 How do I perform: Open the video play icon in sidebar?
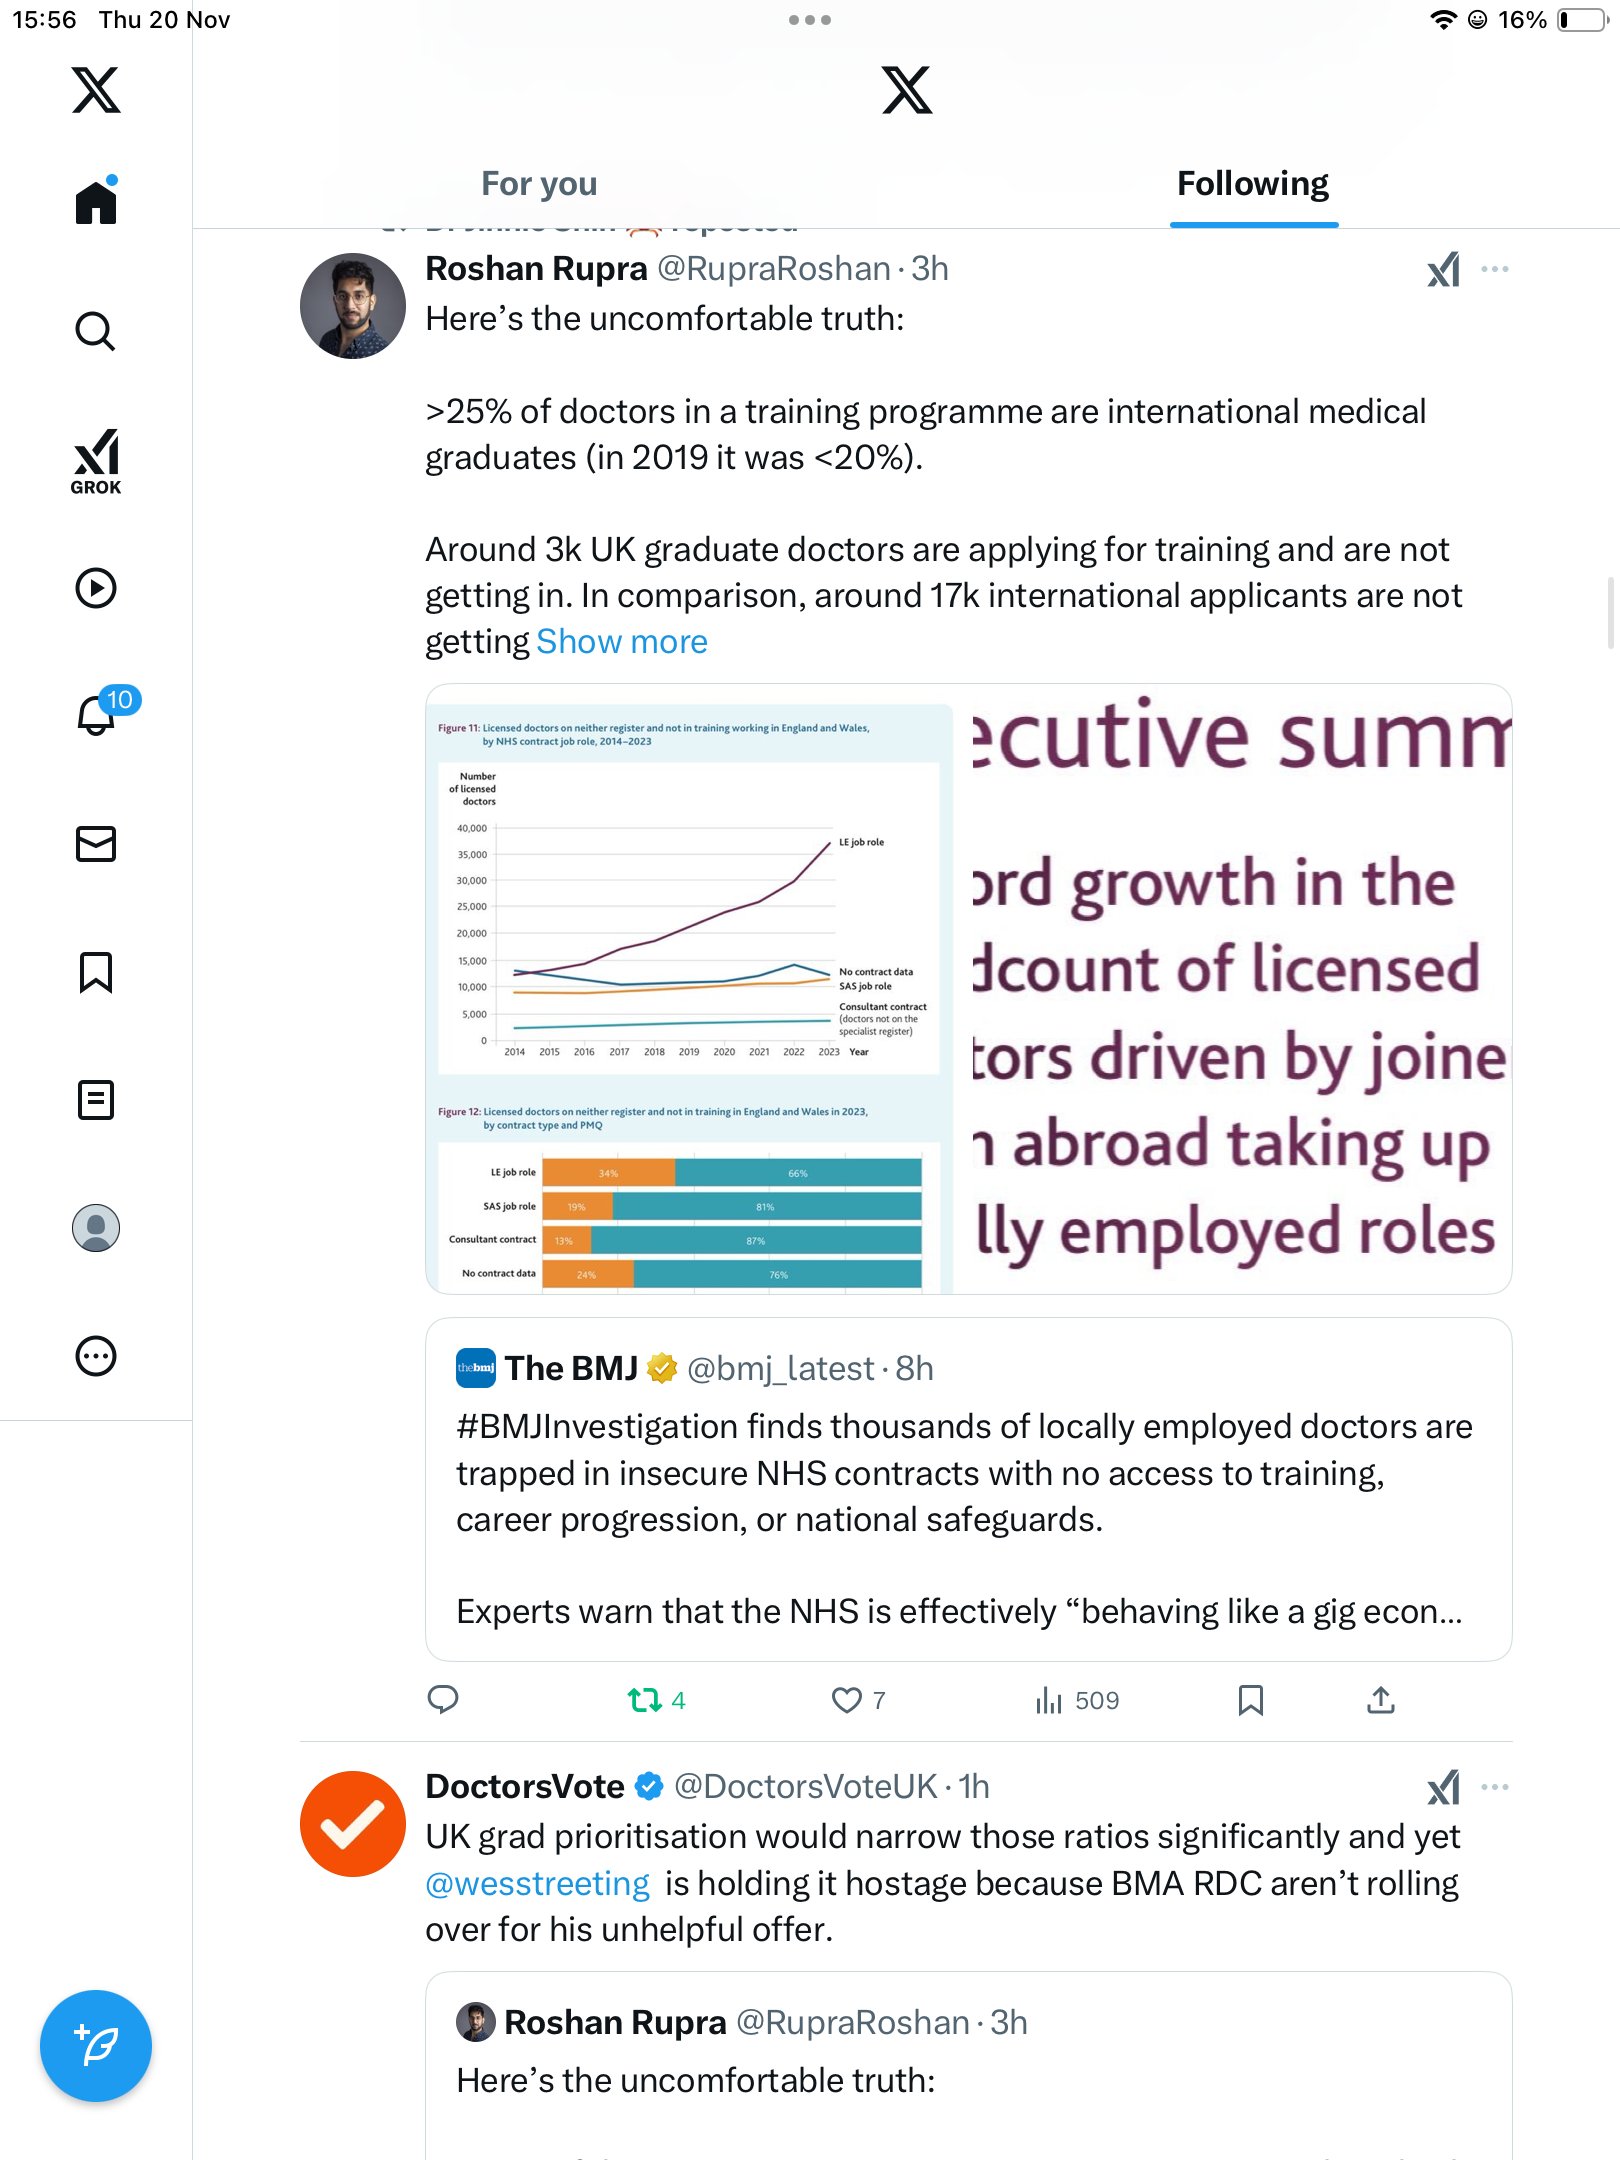[x=96, y=588]
